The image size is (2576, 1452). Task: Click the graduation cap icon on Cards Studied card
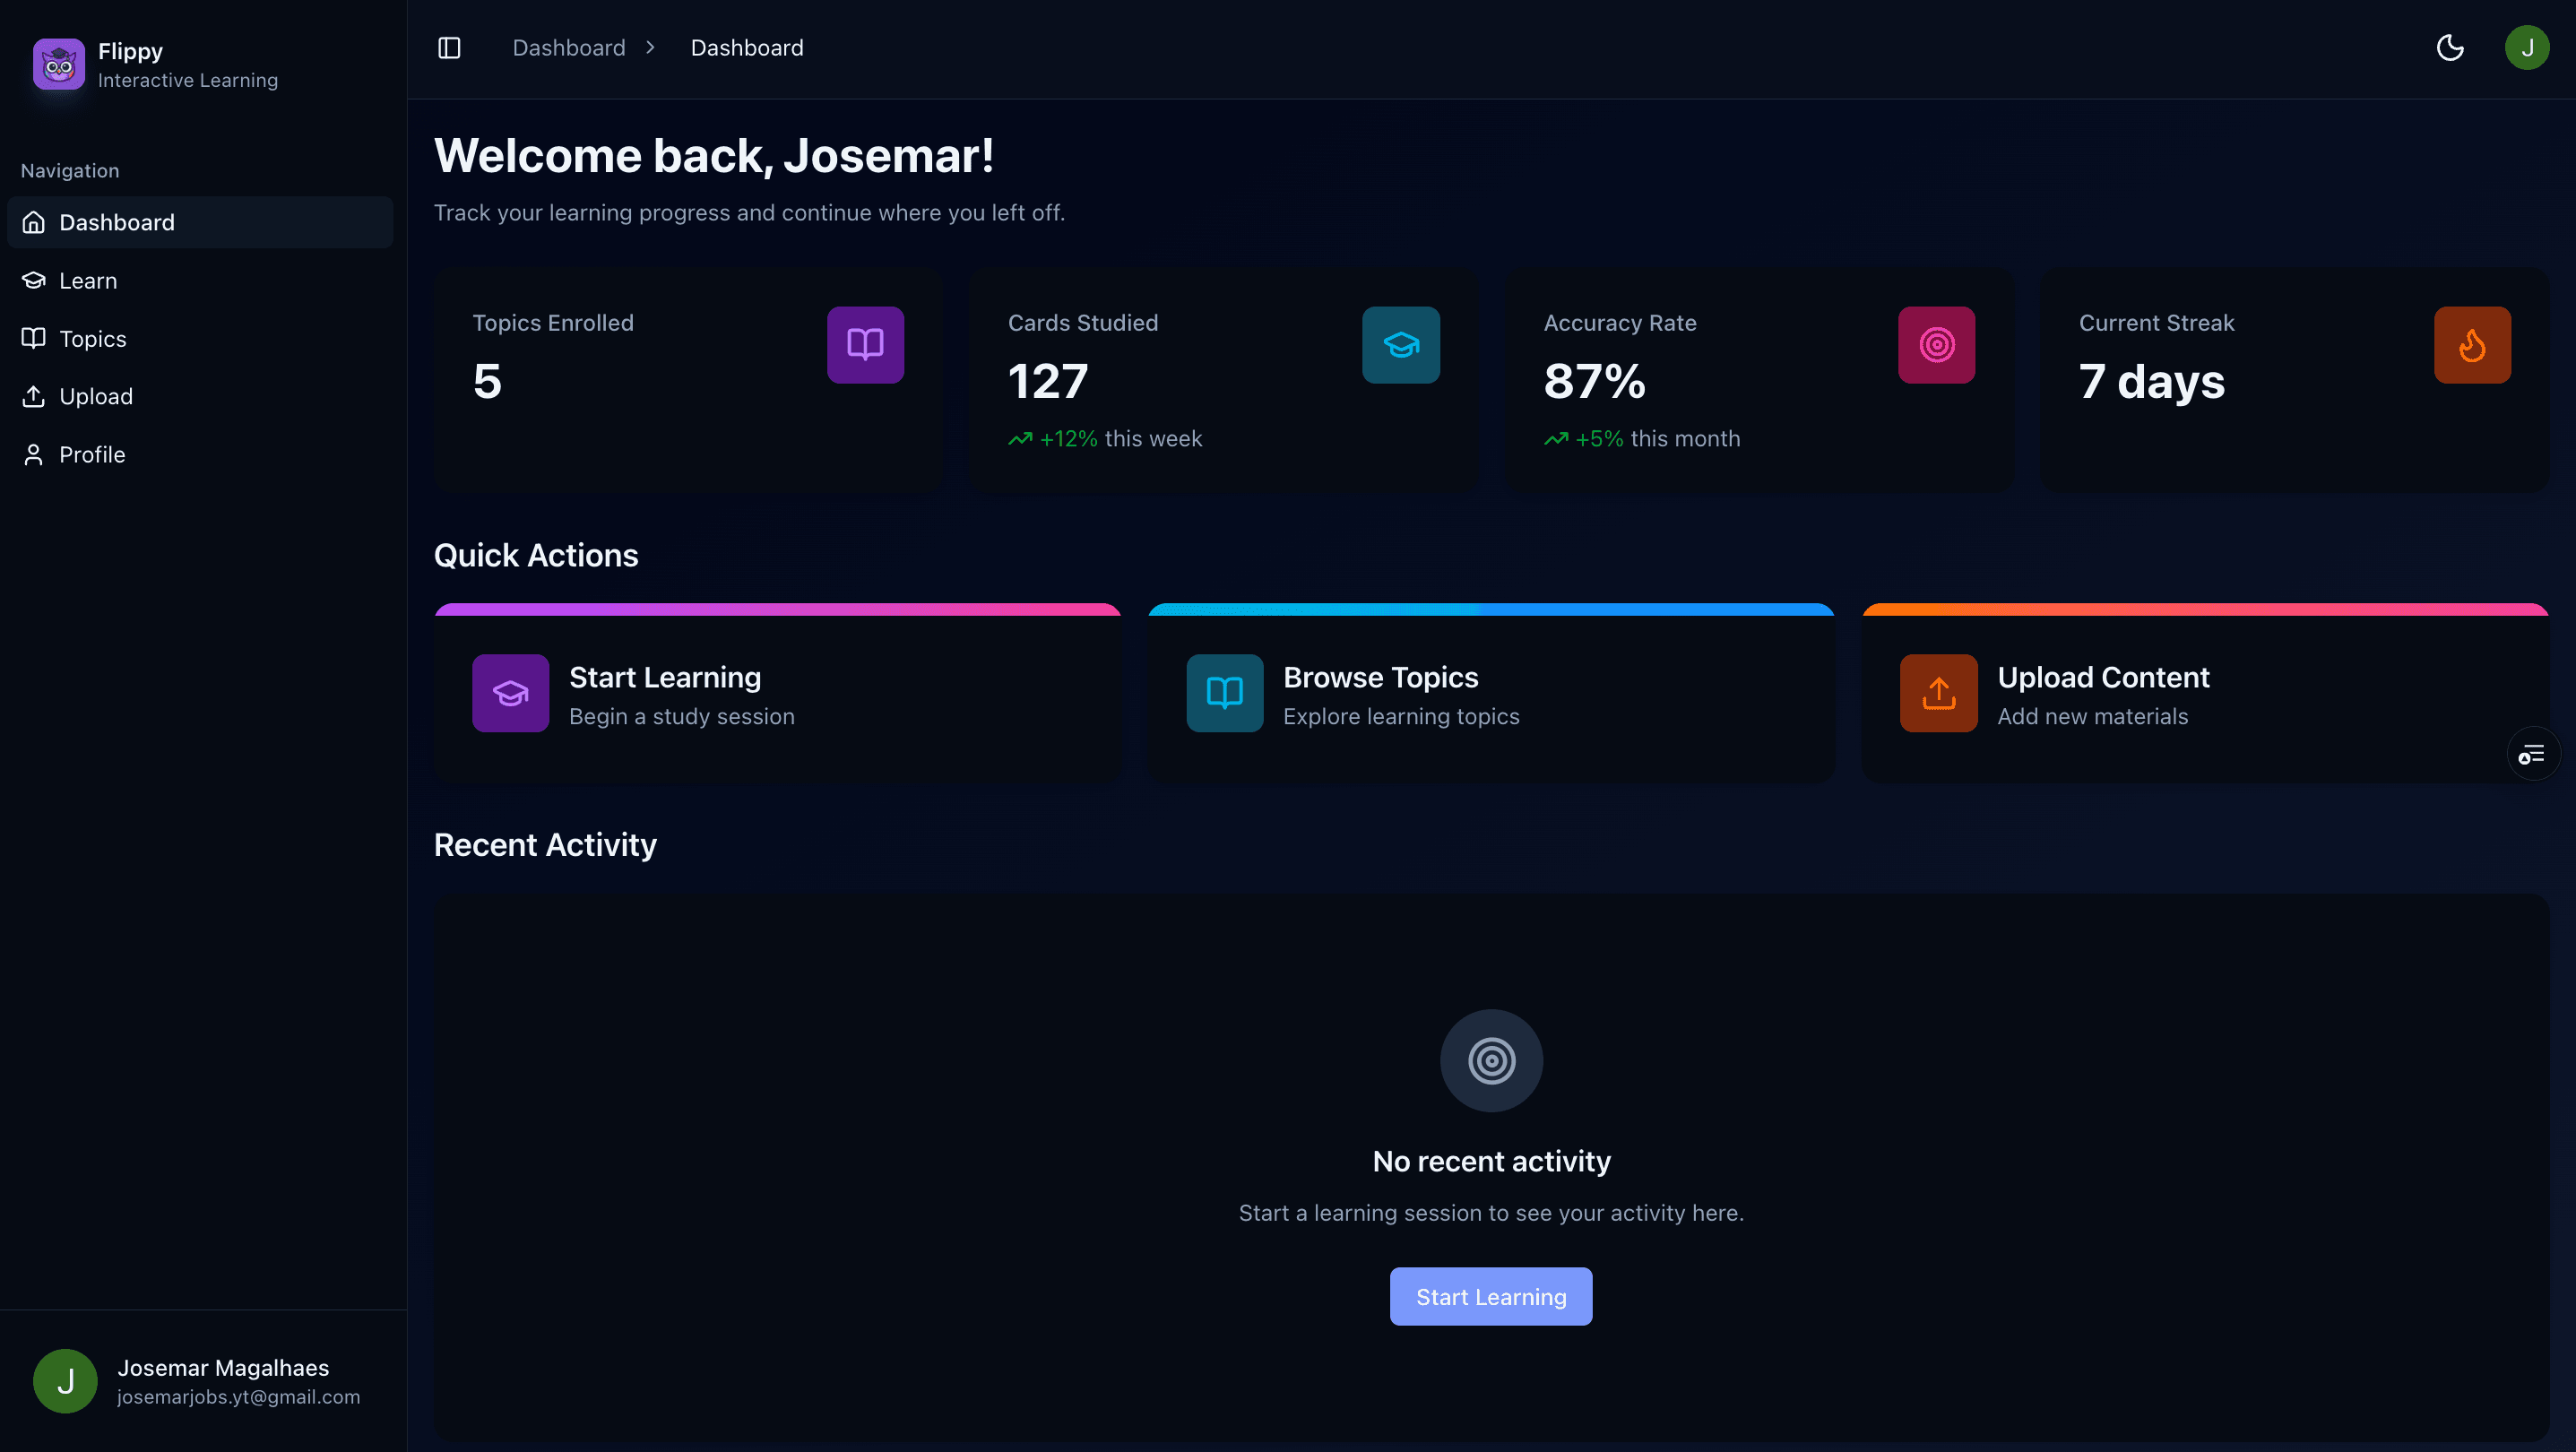tap(1400, 344)
